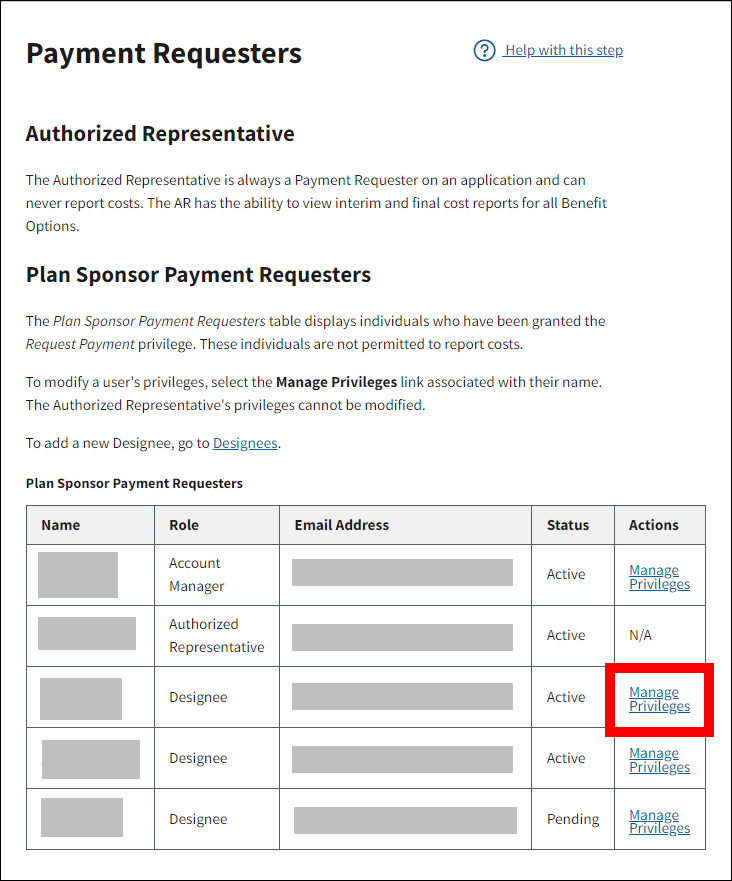The height and width of the screenshot is (881, 732).
Task: Click the Status column header
Action: (568, 525)
